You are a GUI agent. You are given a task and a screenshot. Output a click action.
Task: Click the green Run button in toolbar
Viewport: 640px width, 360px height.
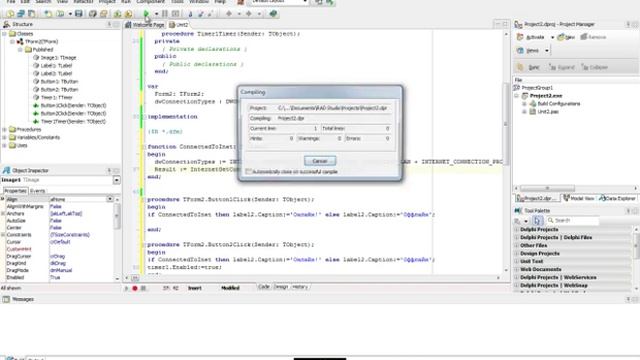146,13
